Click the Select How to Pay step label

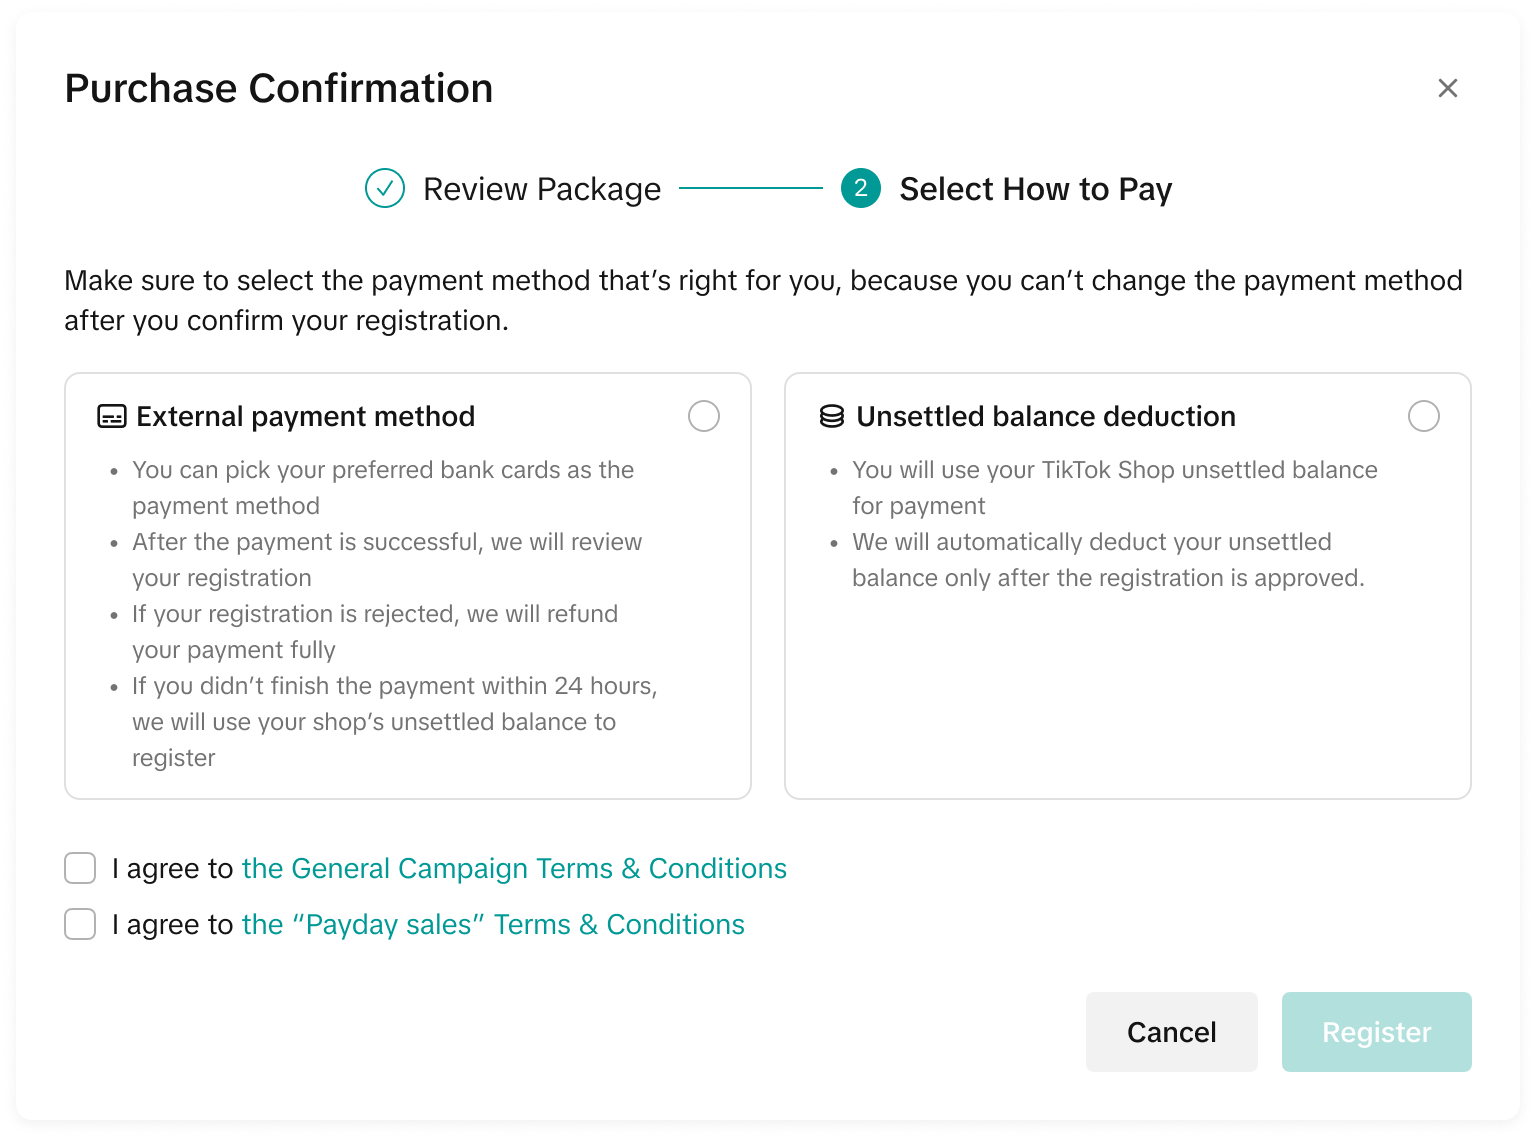[x=1035, y=189]
